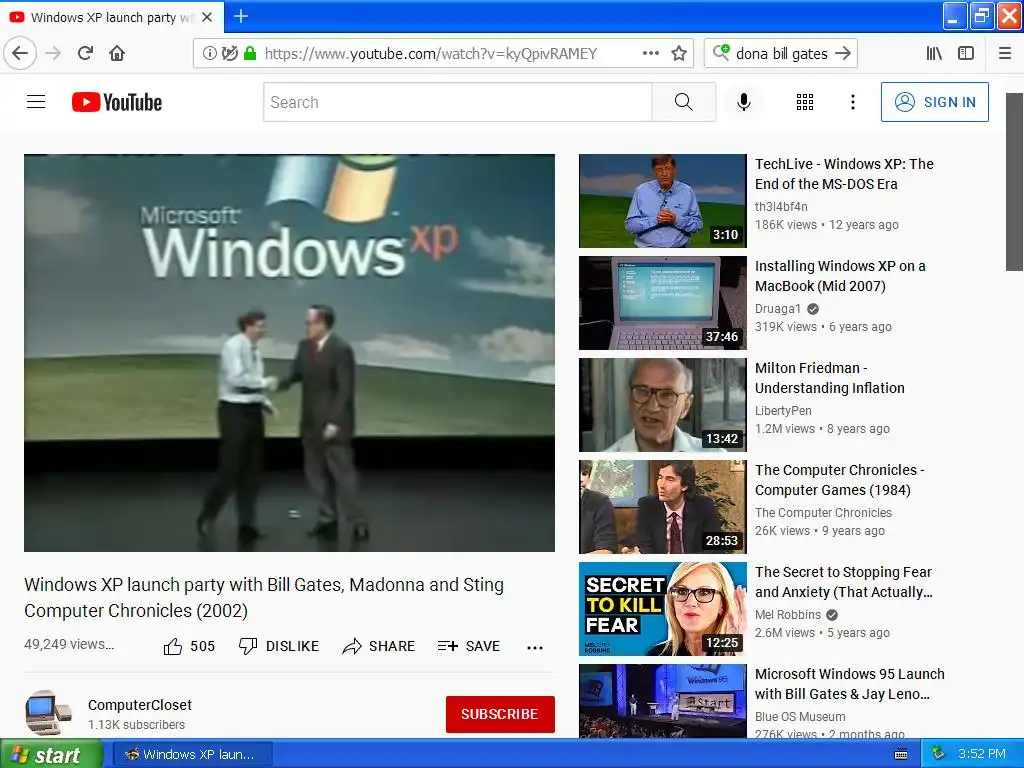This screenshot has width=1024, height=768.
Task: Reload the page with the refresh icon
Action: [x=85, y=53]
